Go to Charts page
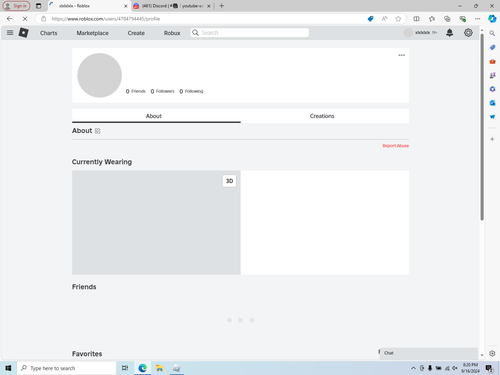The width and height of the screenshot is (500, 375). [x=49, y=33]
